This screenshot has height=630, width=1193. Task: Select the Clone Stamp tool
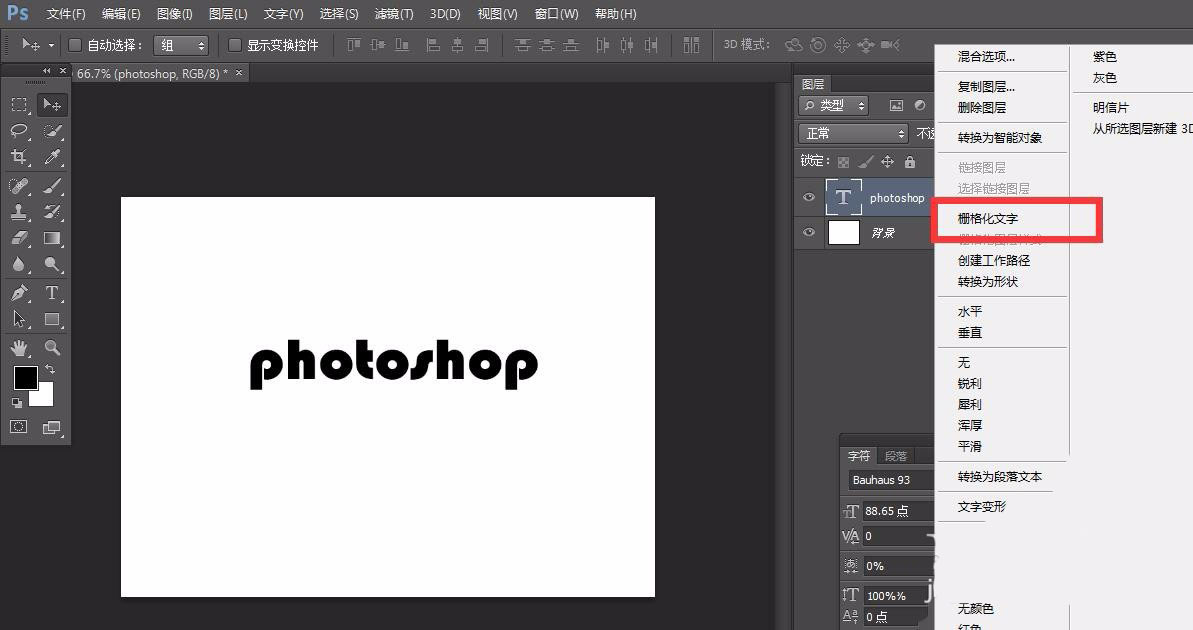pos(20,212)
